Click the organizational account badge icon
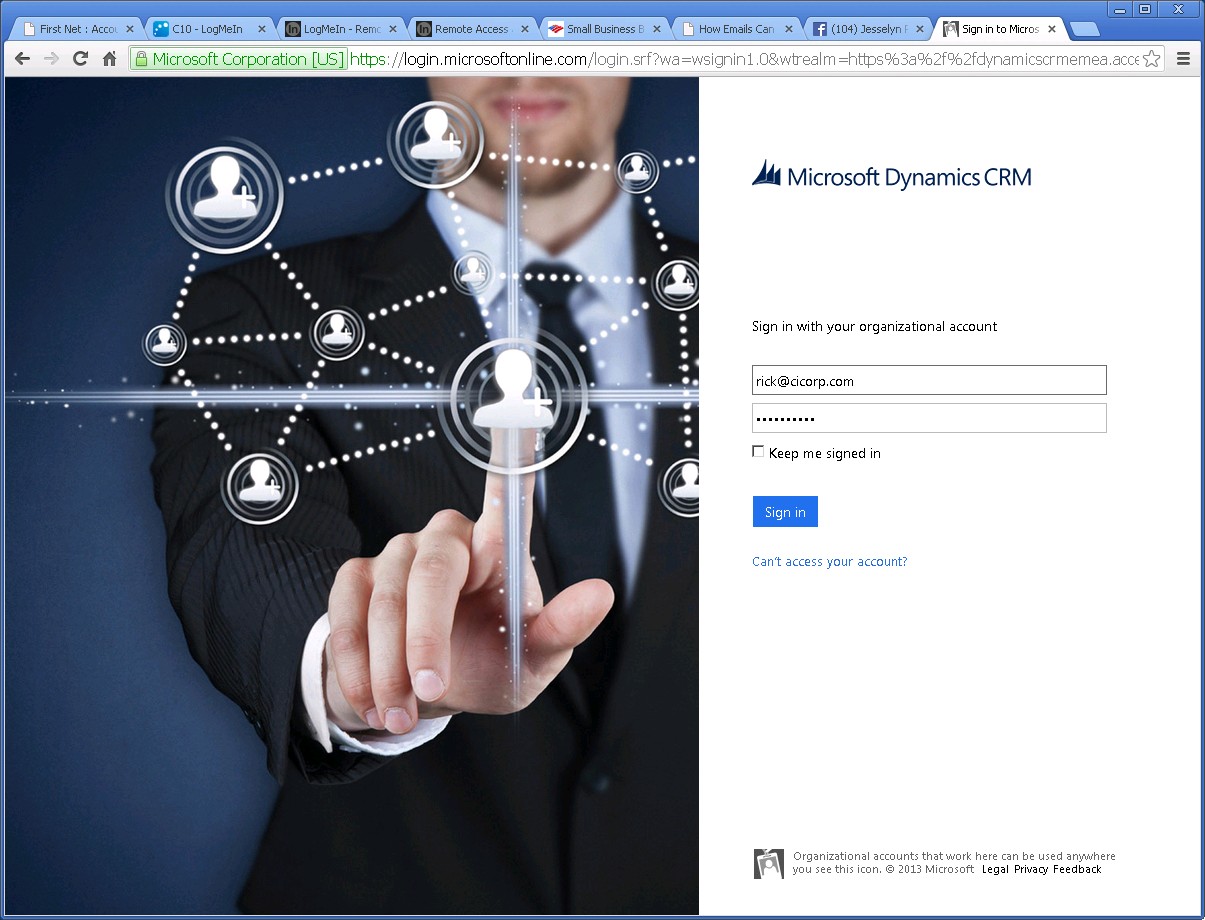Viewport: 1205px width, 920px height. click(x=768, y=863)
